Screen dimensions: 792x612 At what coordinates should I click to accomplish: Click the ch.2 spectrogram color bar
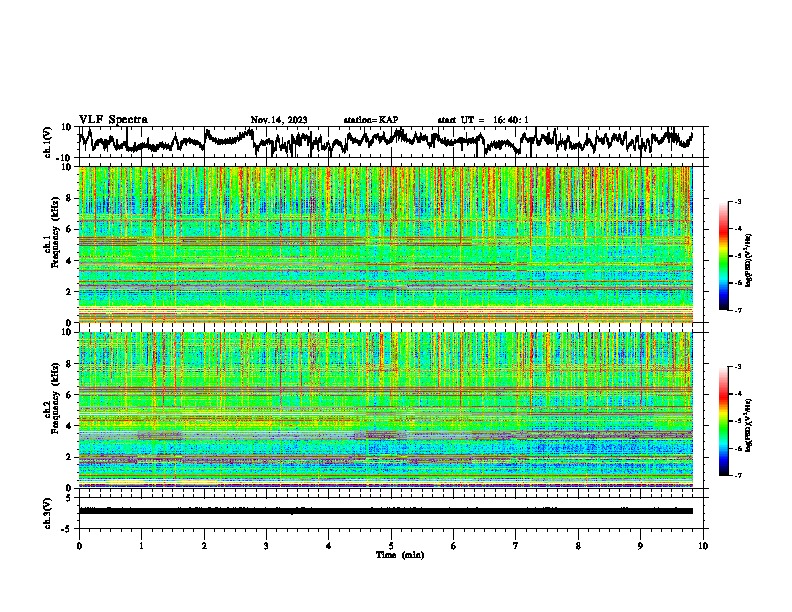[x=724, y=421]
